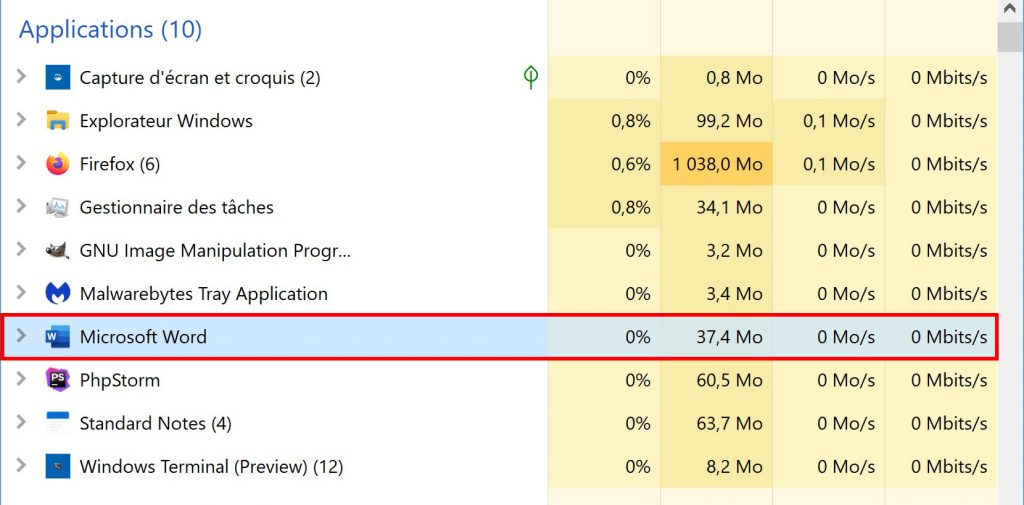
Task: Click the Applications (10) group header
Action: coord(110,30)
